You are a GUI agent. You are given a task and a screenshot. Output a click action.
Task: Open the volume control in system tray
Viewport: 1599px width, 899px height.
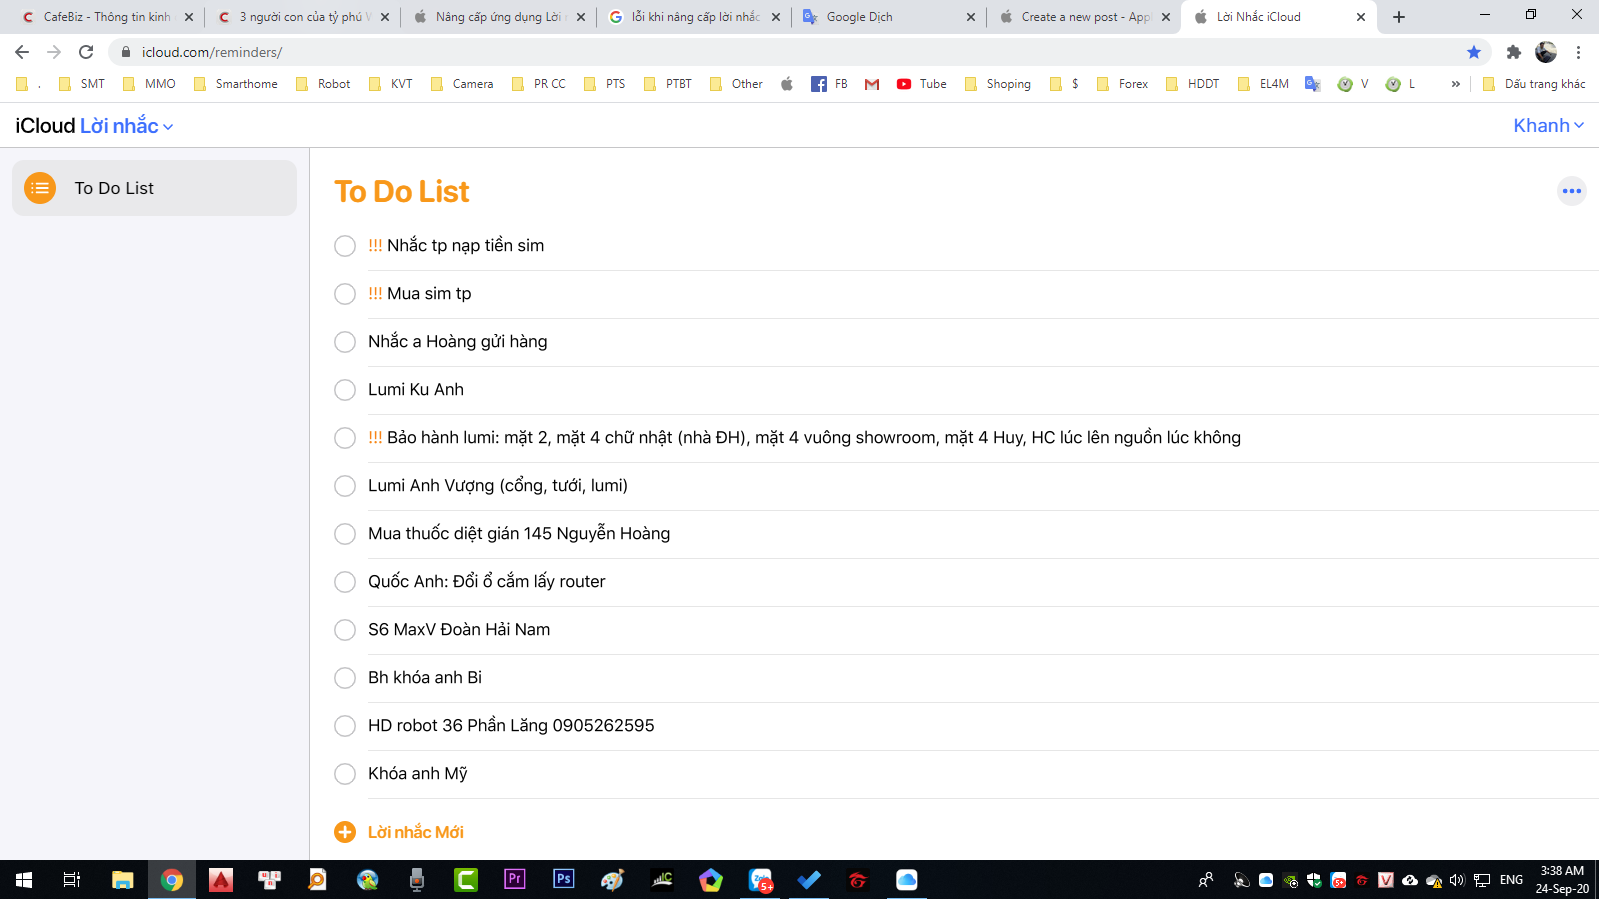pos(1457,880)
